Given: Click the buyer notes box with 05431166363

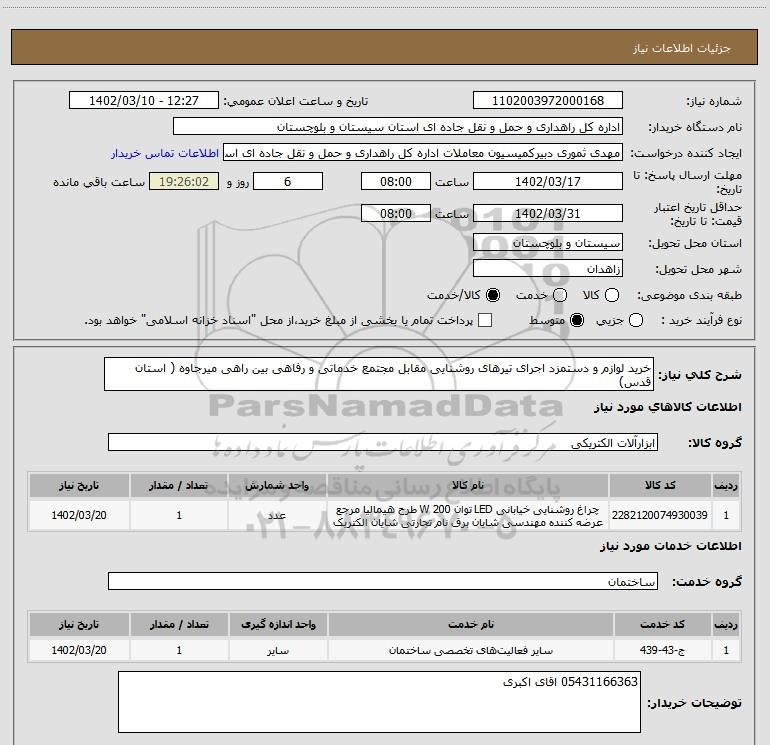Looking at the screenshot, I should pos(379,702).
